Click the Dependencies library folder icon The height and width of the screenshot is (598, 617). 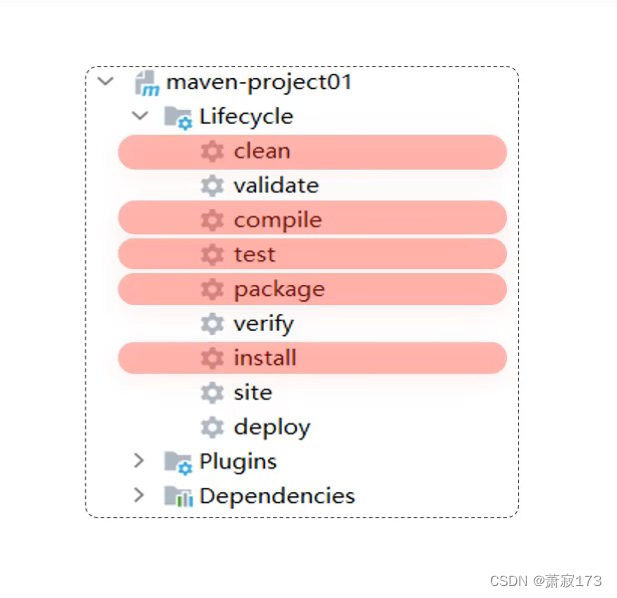(x=178, y=496)
